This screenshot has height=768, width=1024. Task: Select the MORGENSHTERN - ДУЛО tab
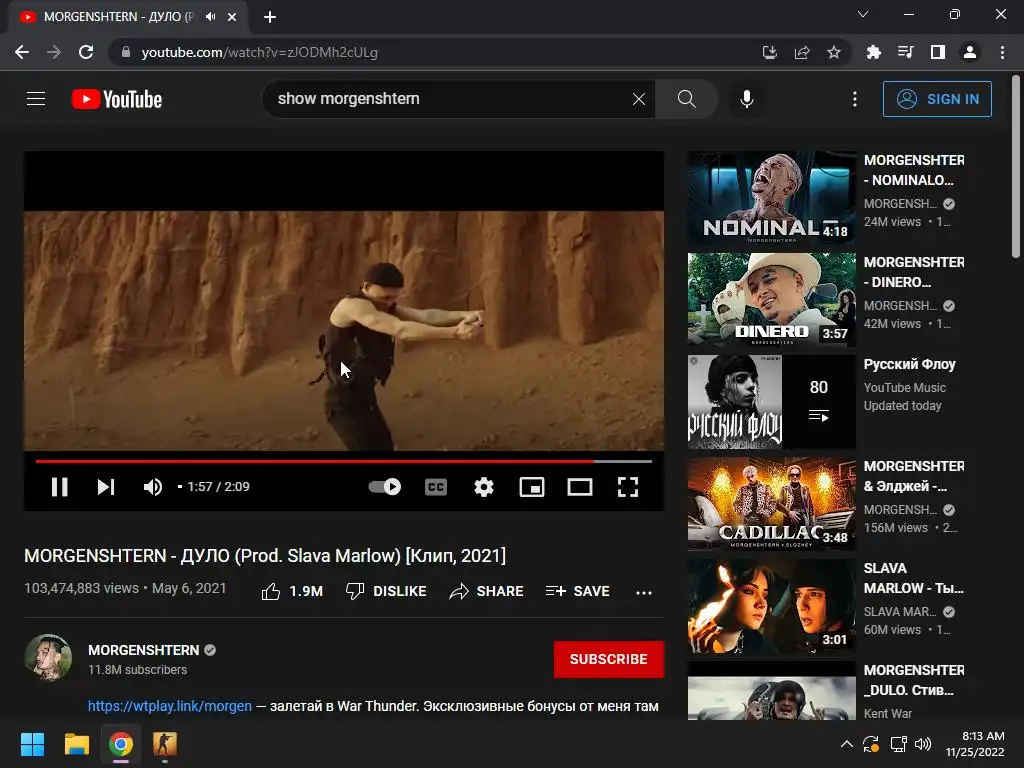click(x=127, y=17)
